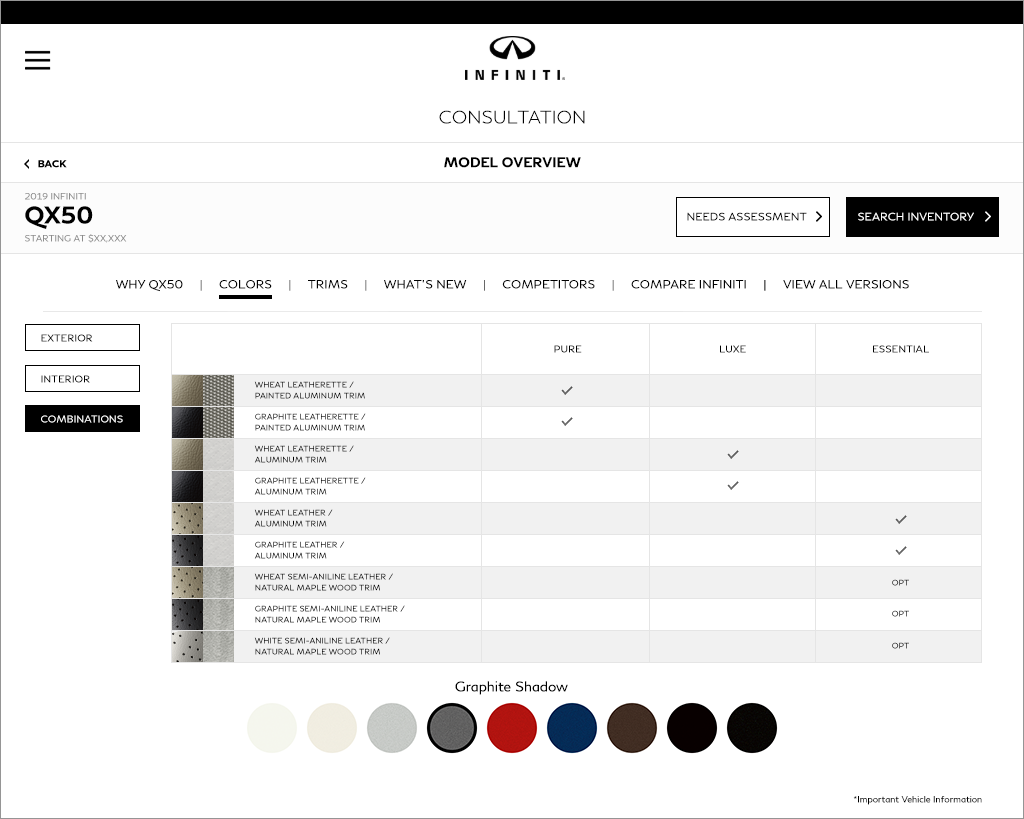Image resolution: width=1024 pixels, height=819 pixels.
Task: Click the Luxe checkmark for Wheat Leatherette / Aluminum Trim
Action: [733, 455]
